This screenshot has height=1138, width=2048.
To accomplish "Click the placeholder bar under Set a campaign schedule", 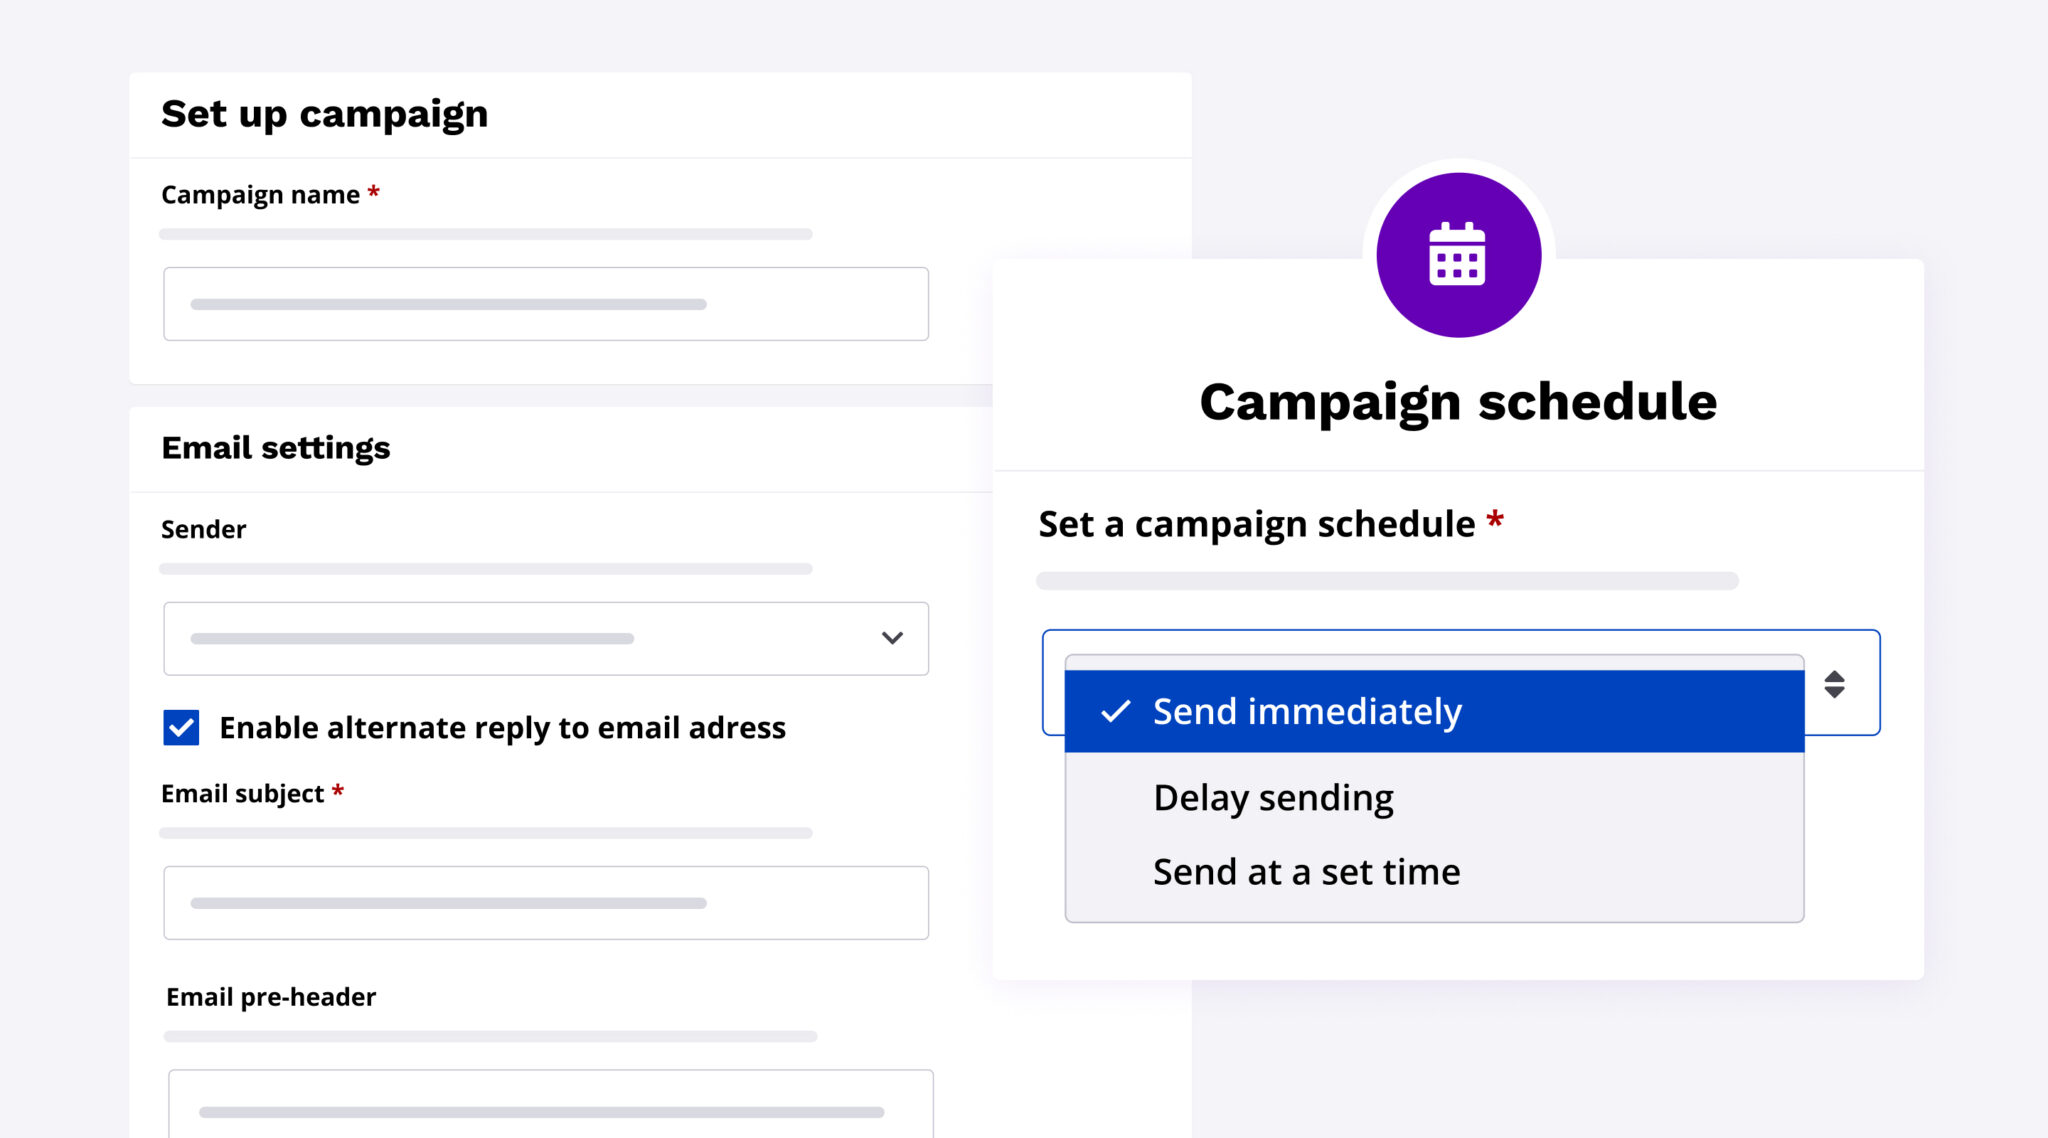I will click(x=1387, y=580).
